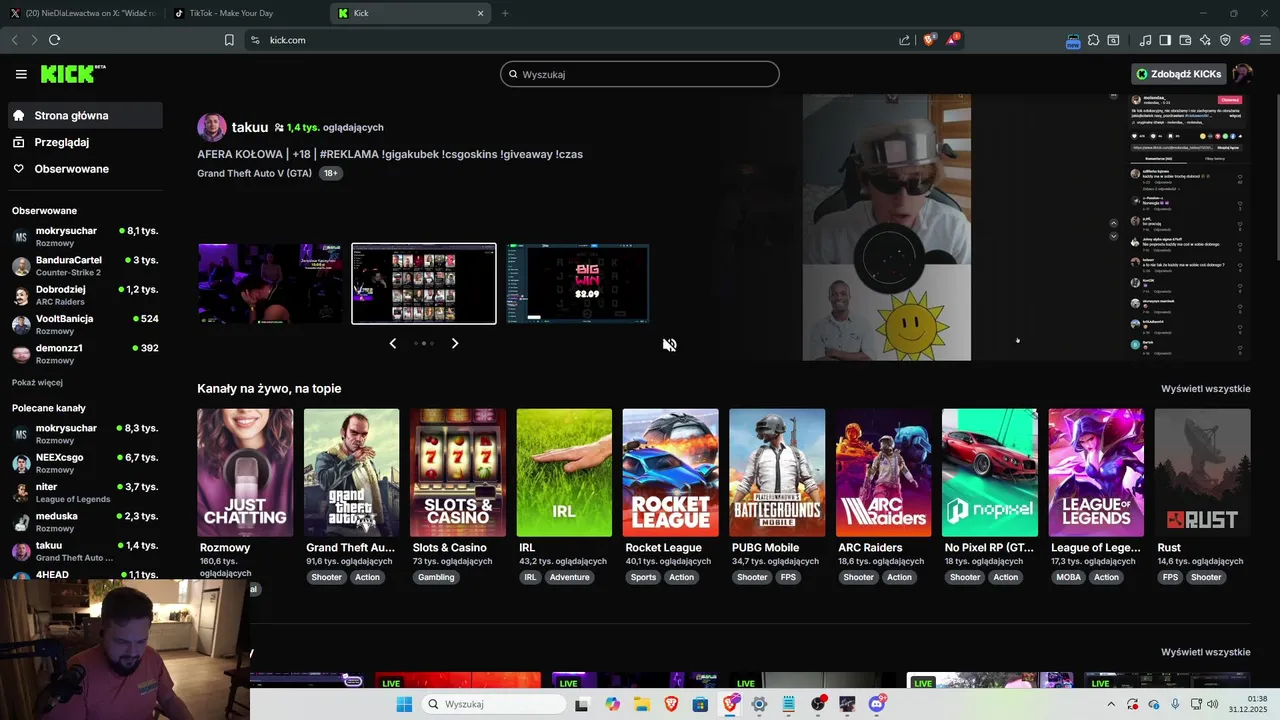
Task: Go to Strona główna in sidebar
Action: [x=85, y=115]
